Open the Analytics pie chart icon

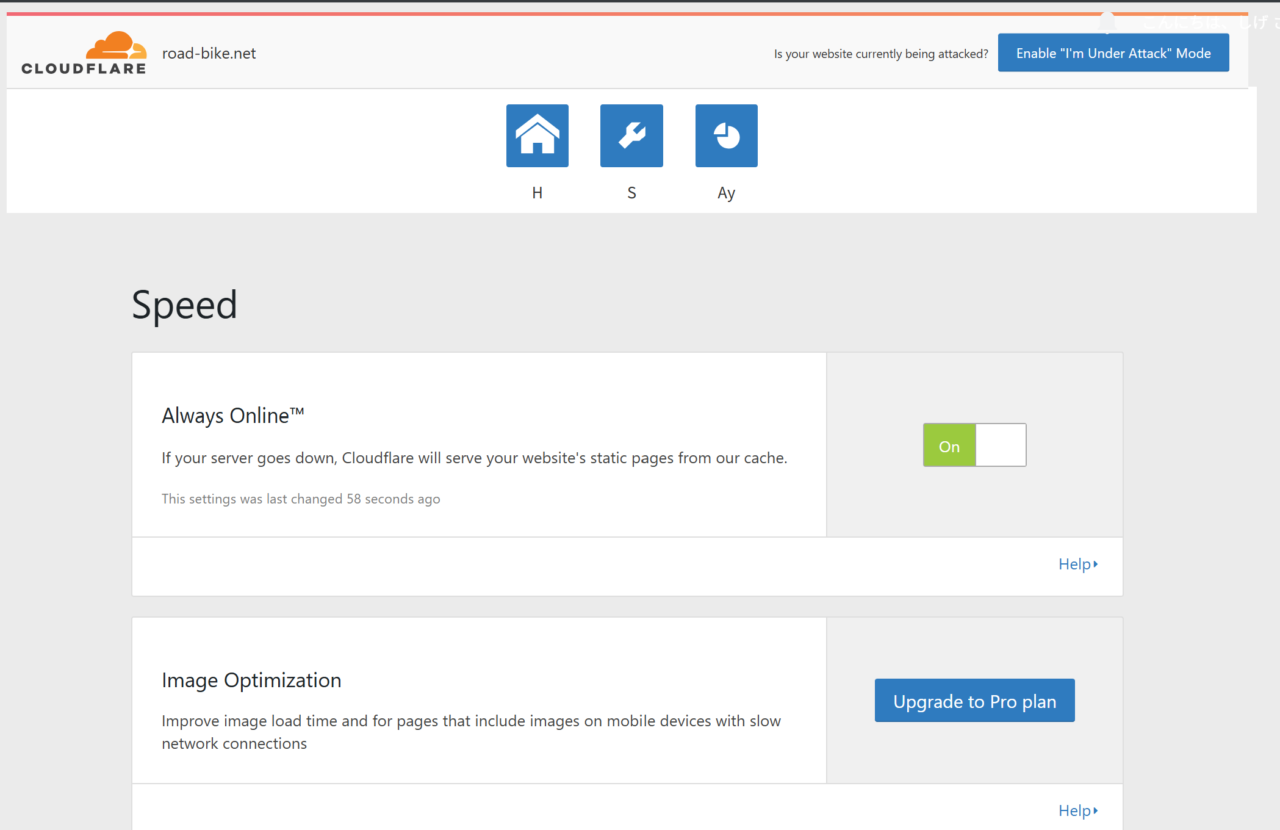coord(726,136)
